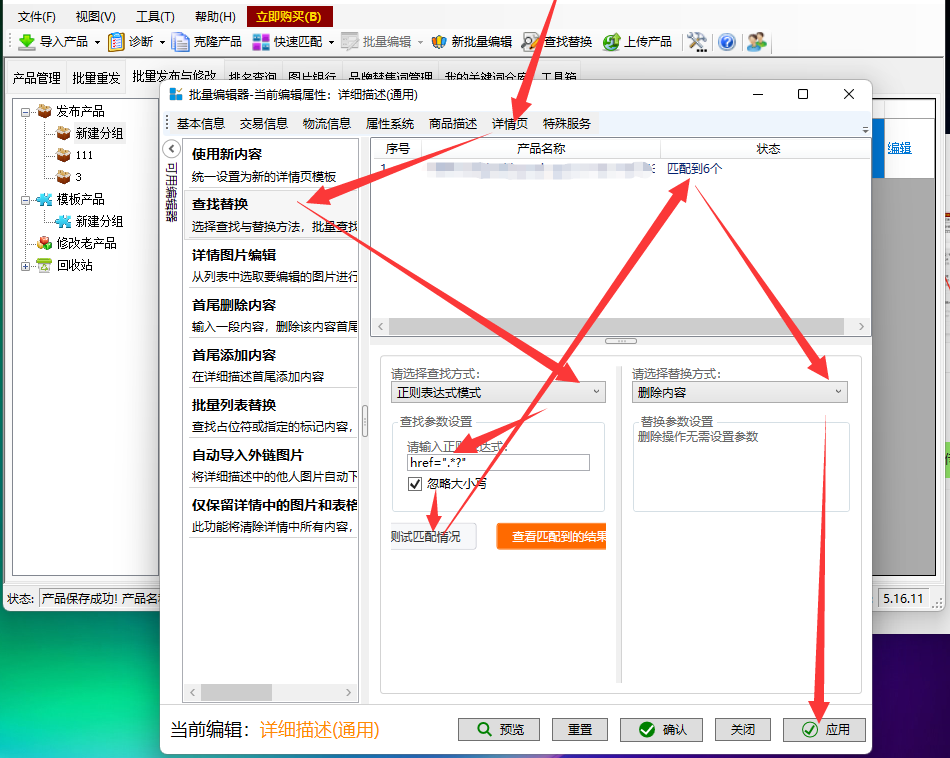Image resolution: width=950 pixels, height=758 pixels.
Task: Click the 关闭 close button
Action: click(743, 730)
